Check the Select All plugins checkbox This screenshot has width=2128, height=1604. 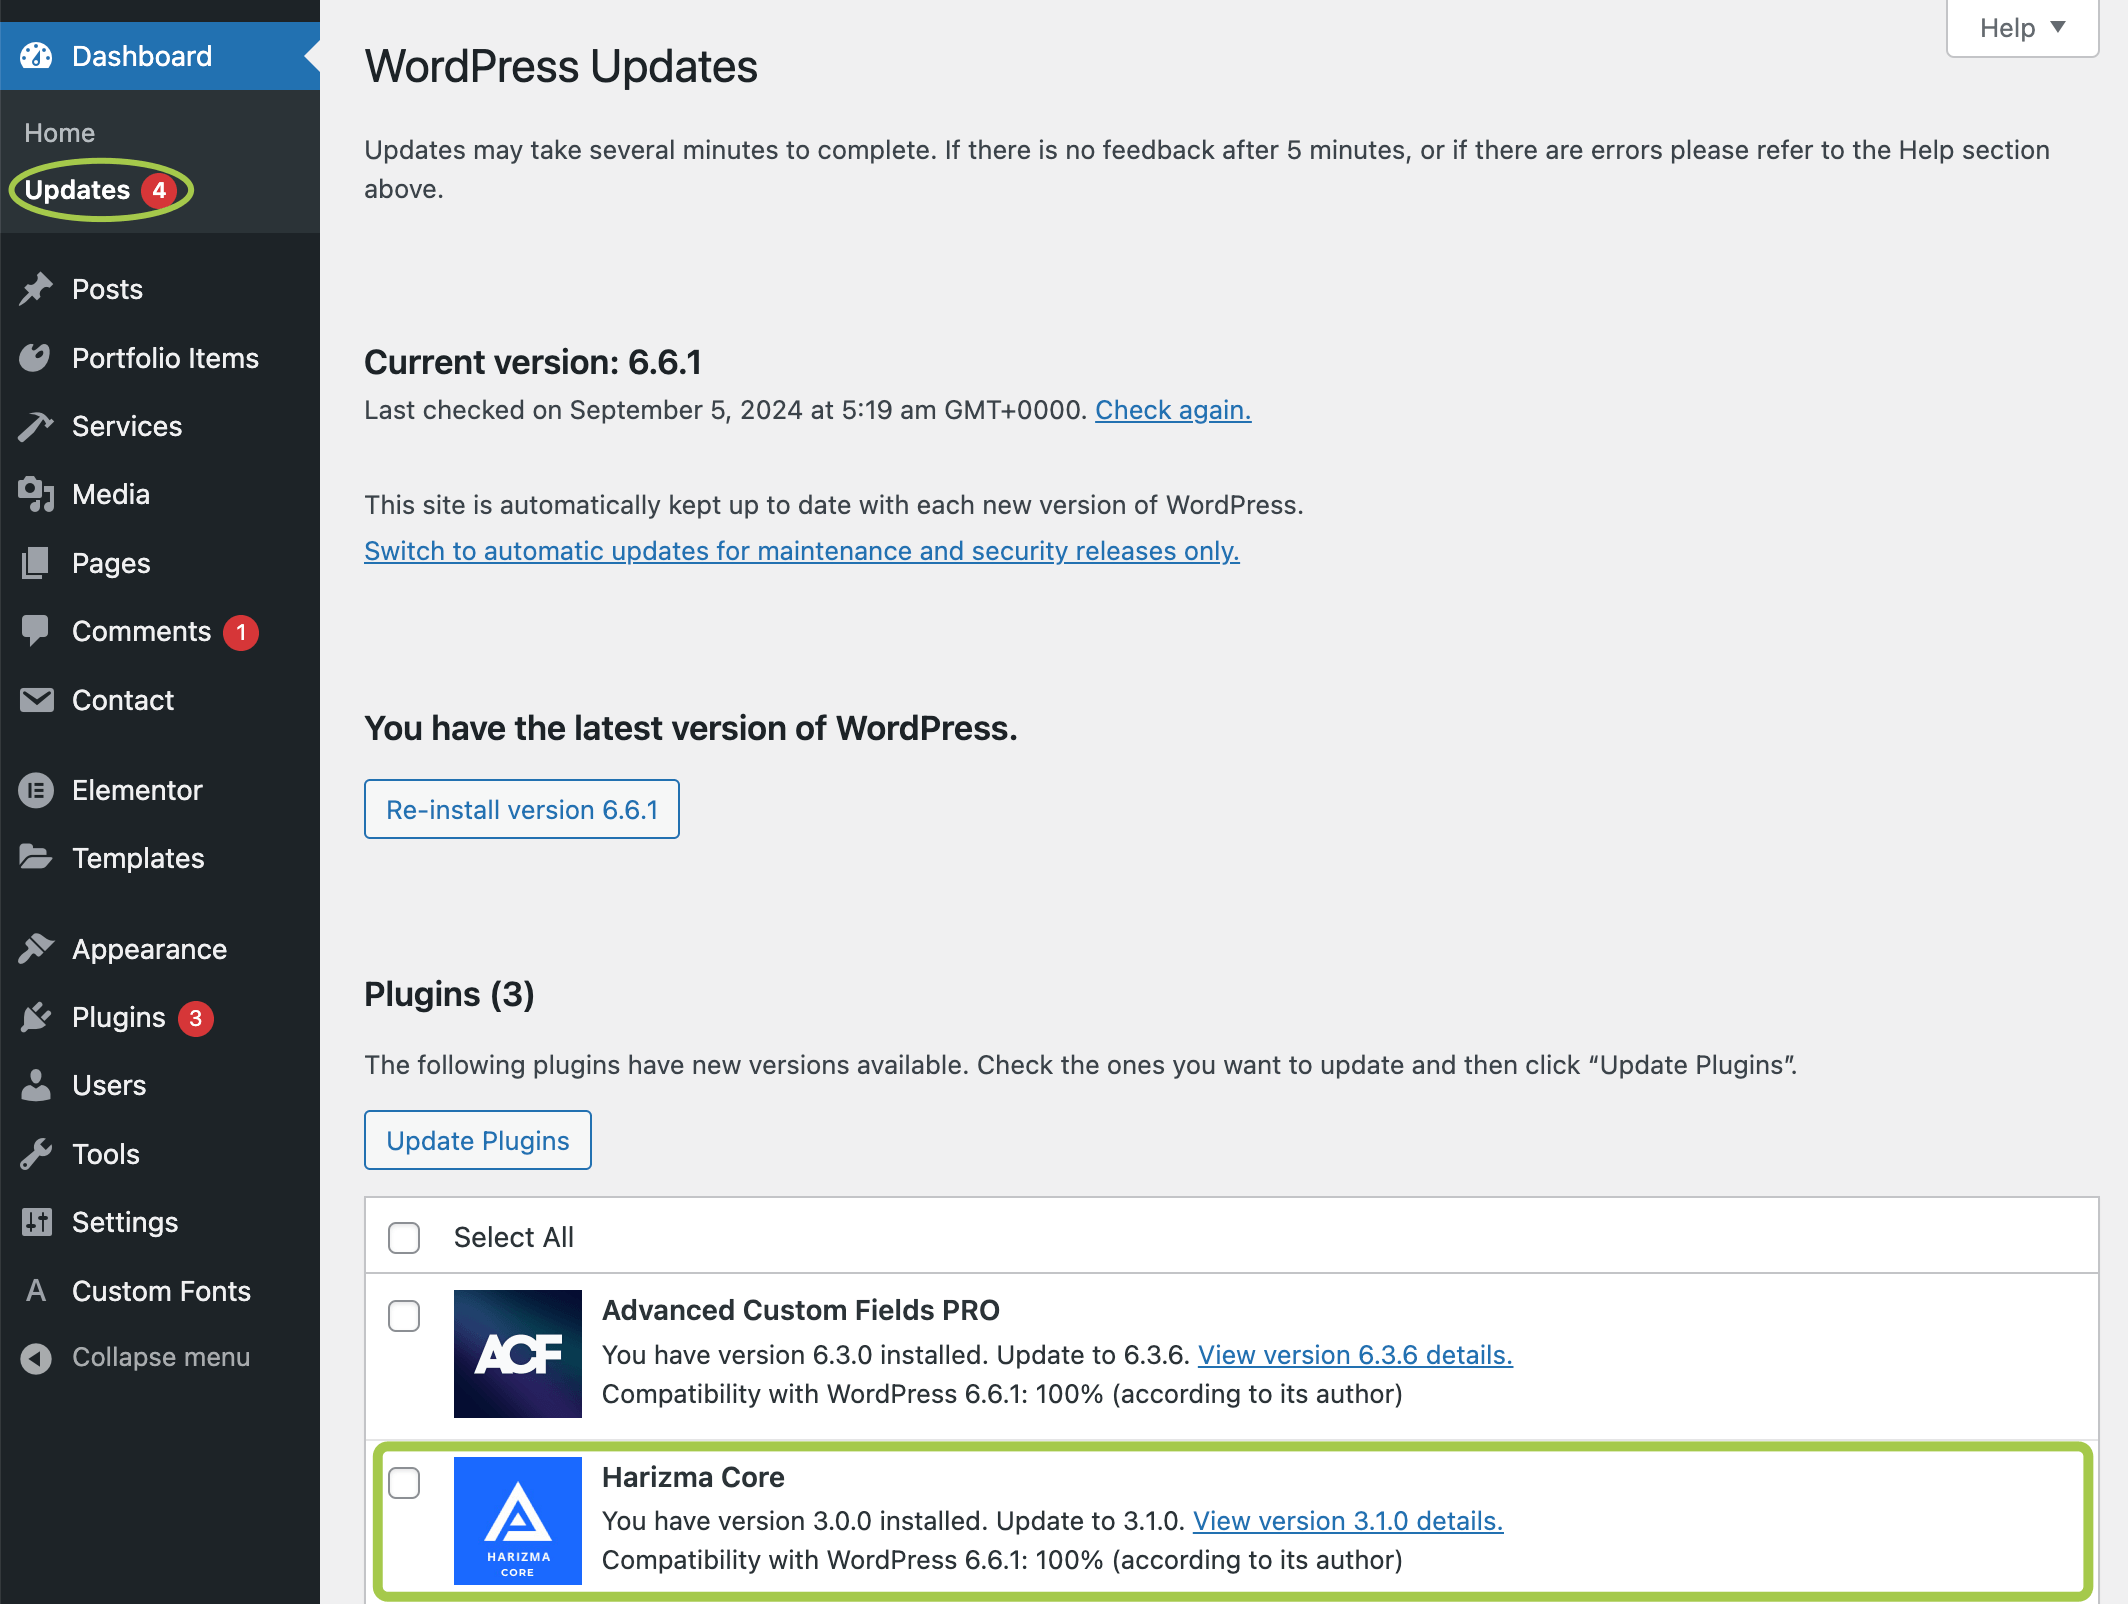click(x=404, y=1237)
